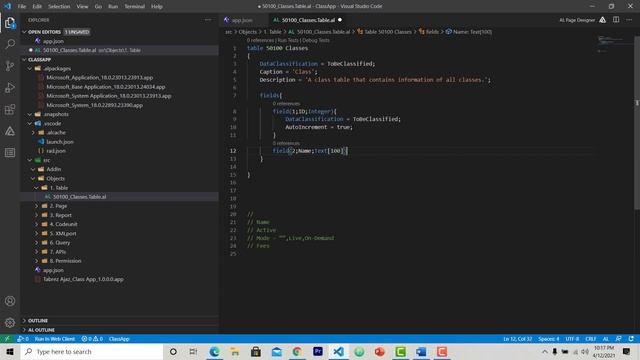Open Mail app from taskbar
The image size is (640, 360).
tap(277, 351)
